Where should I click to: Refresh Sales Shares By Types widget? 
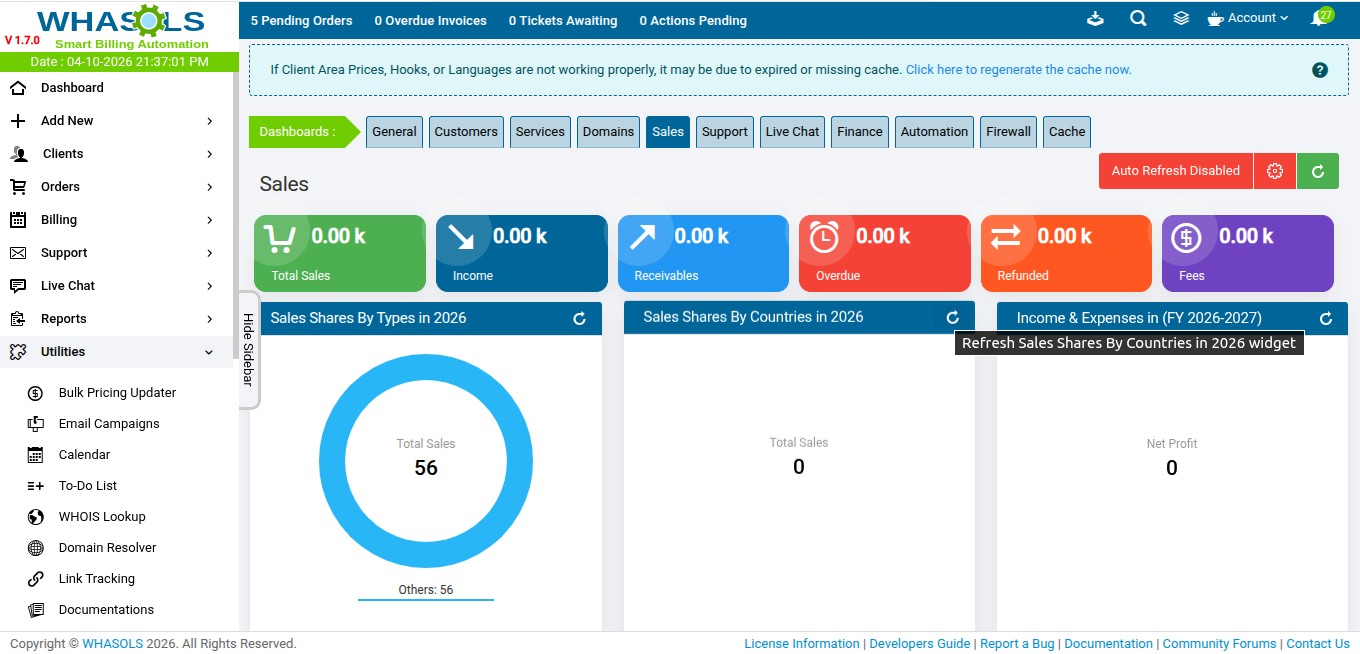click(x=579, y=319)
